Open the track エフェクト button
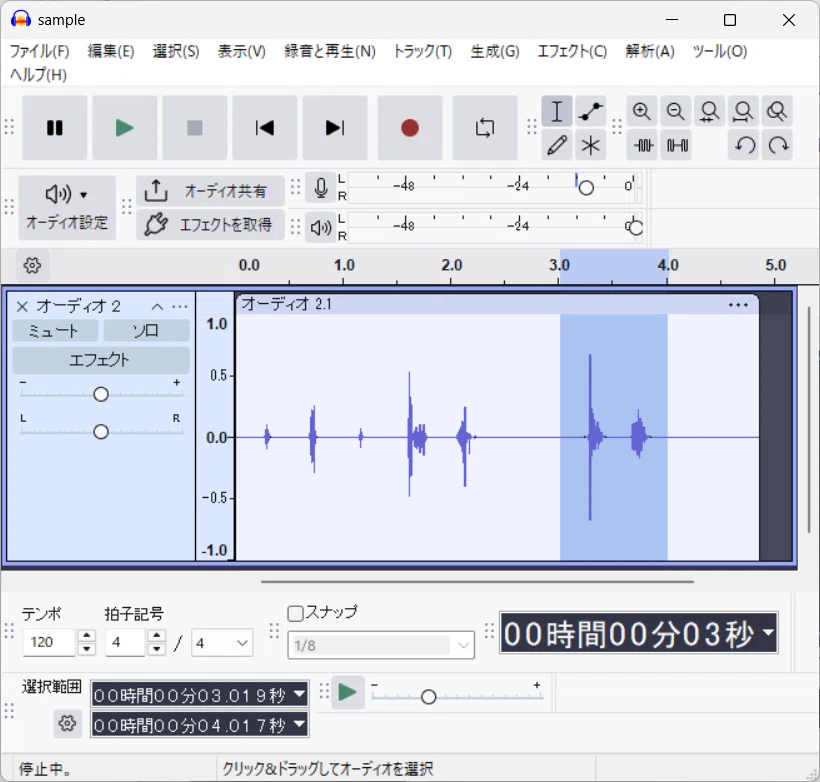Image resolution: width=820 pixels, height=782 pixels. [x=100, y=360]
